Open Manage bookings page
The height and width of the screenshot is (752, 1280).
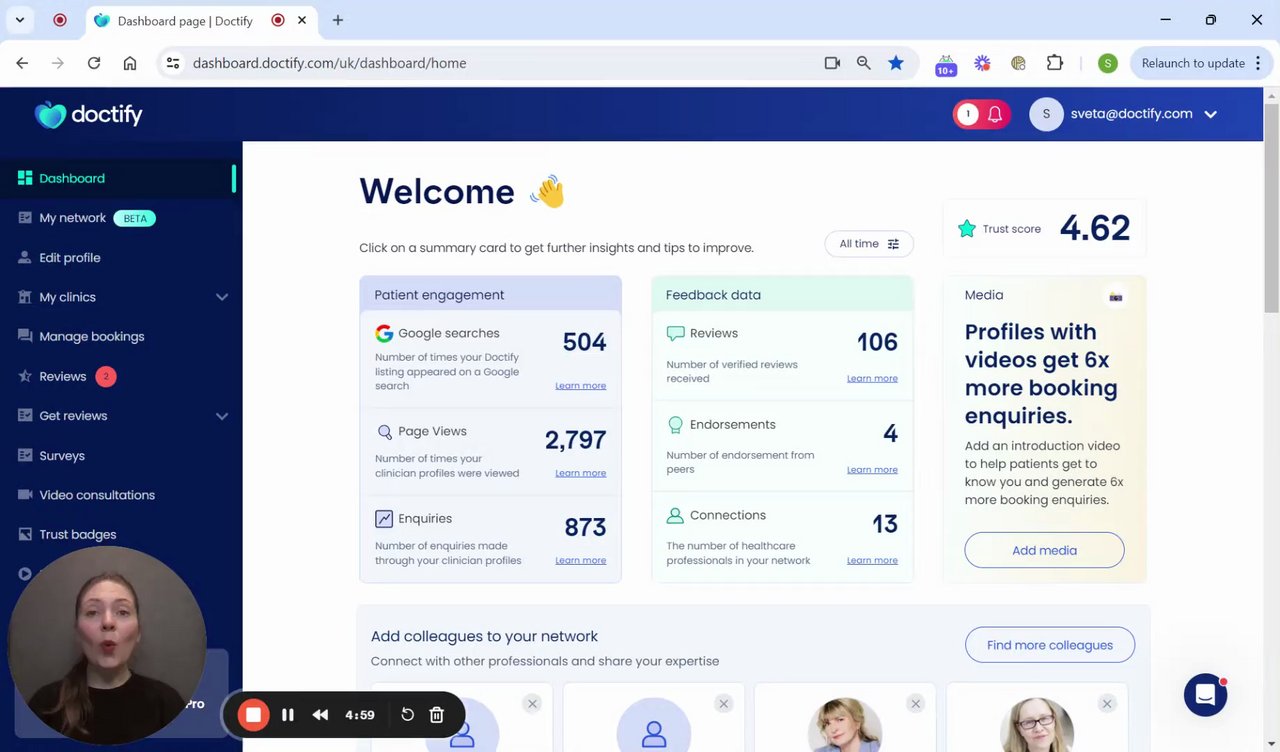92,337
